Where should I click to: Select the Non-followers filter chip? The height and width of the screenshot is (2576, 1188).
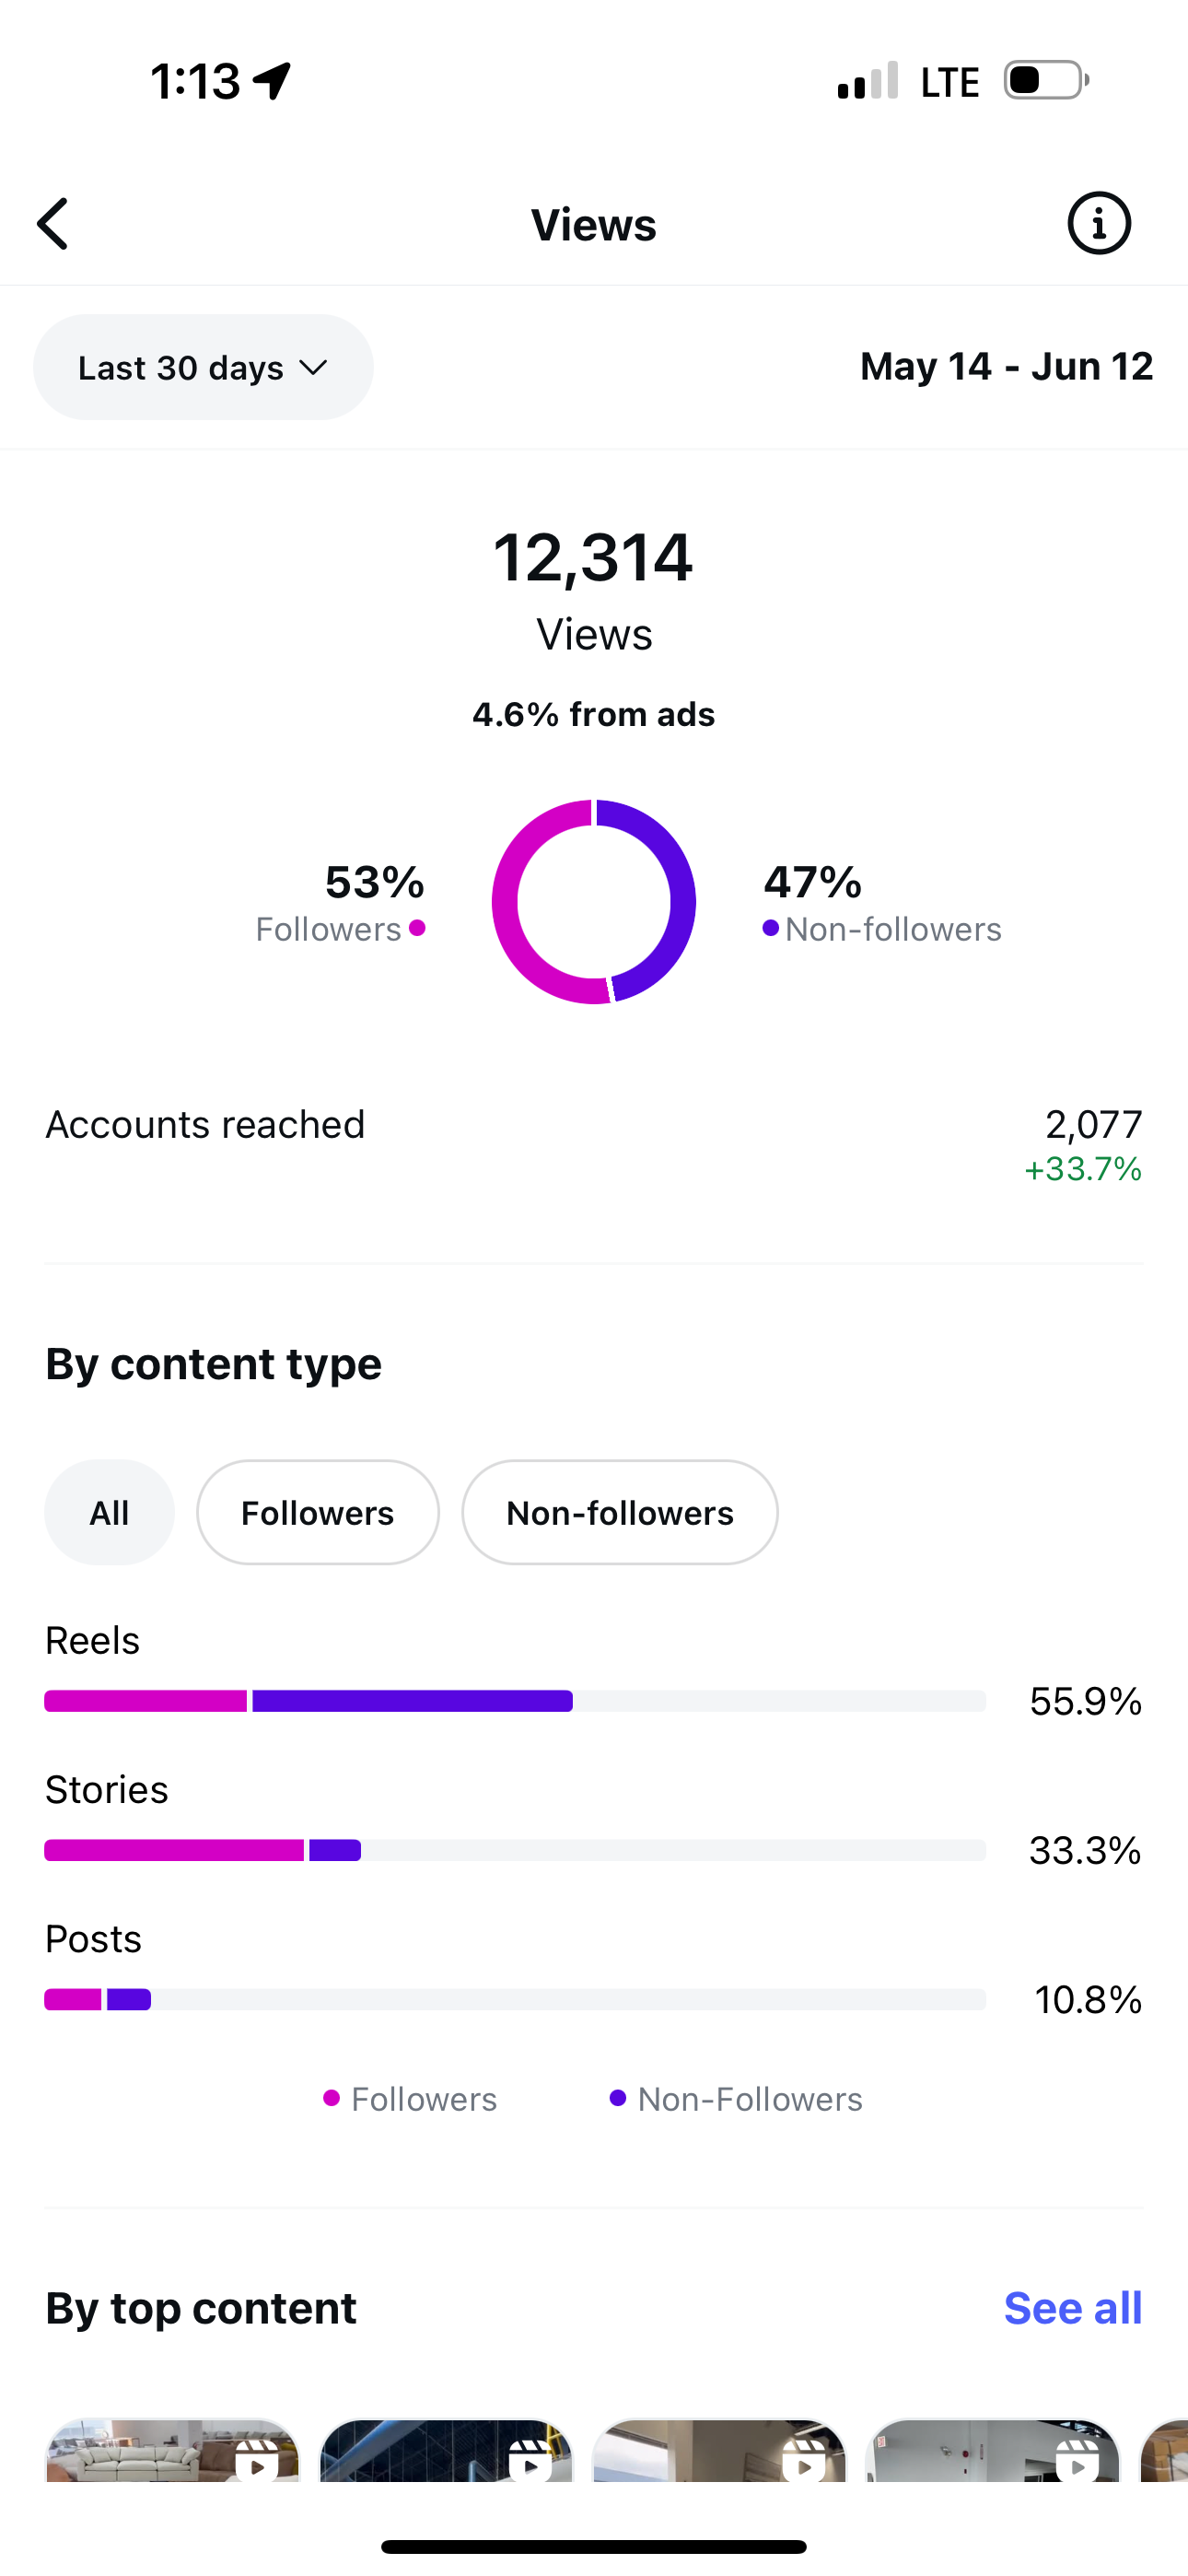click(619, 1512)
